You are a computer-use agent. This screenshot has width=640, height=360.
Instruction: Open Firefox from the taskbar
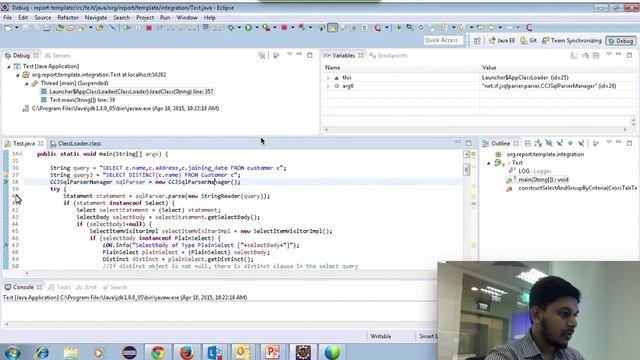[187, 352]
